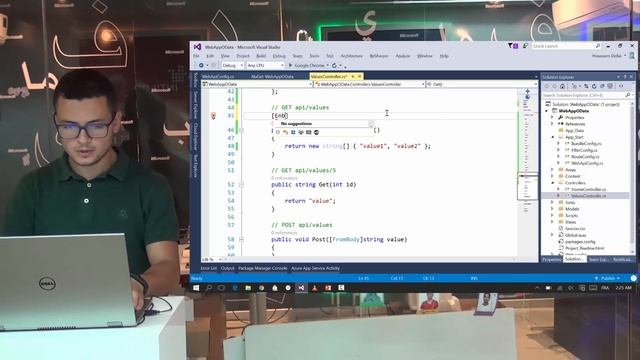Collapse the Post method at line 58
Viewport: 640px width, 360px height.
coord(241,240)
